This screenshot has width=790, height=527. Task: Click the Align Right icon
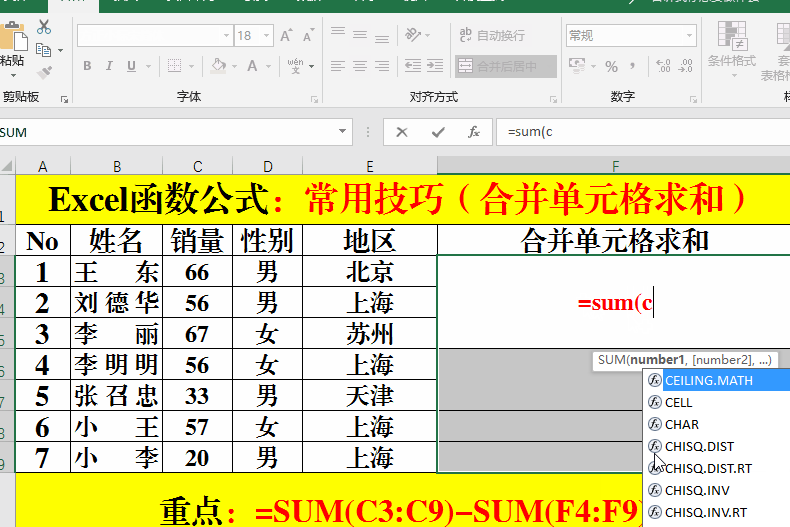point(382,66)
